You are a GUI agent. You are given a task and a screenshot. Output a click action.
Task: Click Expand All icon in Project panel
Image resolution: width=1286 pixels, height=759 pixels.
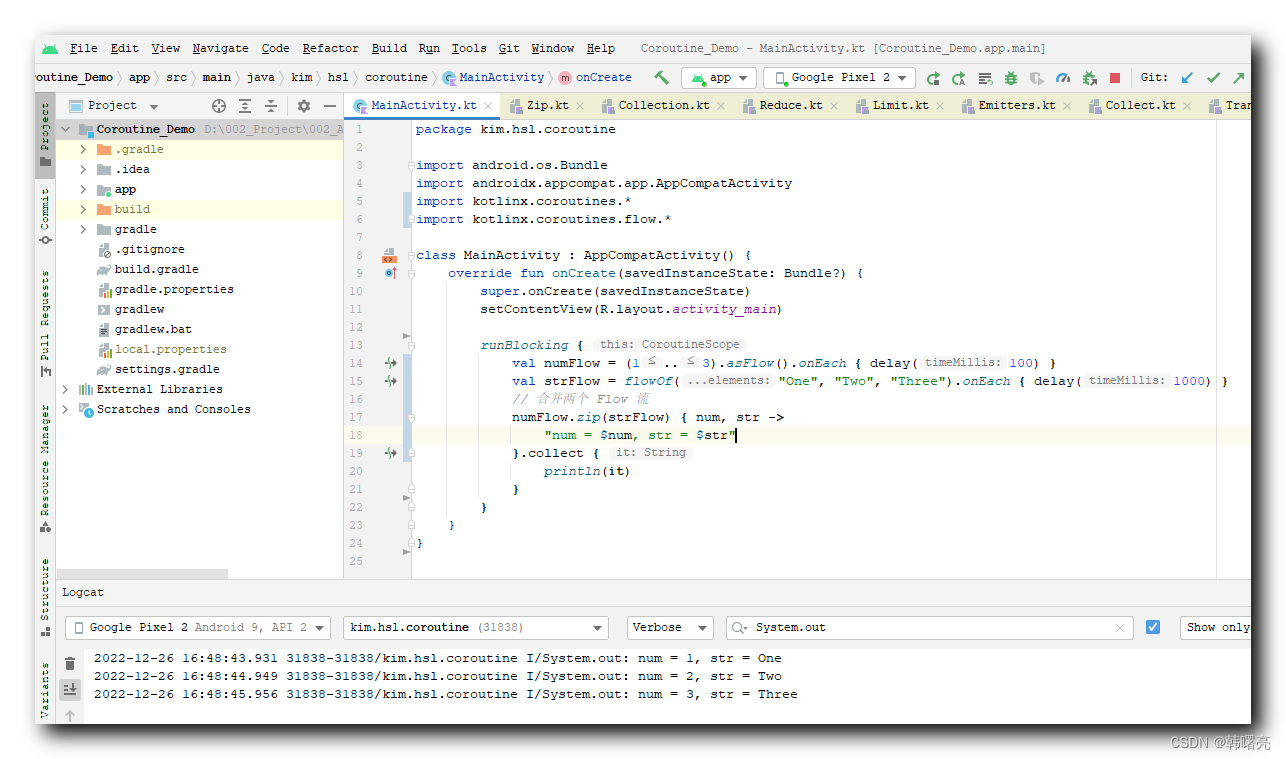click(245, 106)
